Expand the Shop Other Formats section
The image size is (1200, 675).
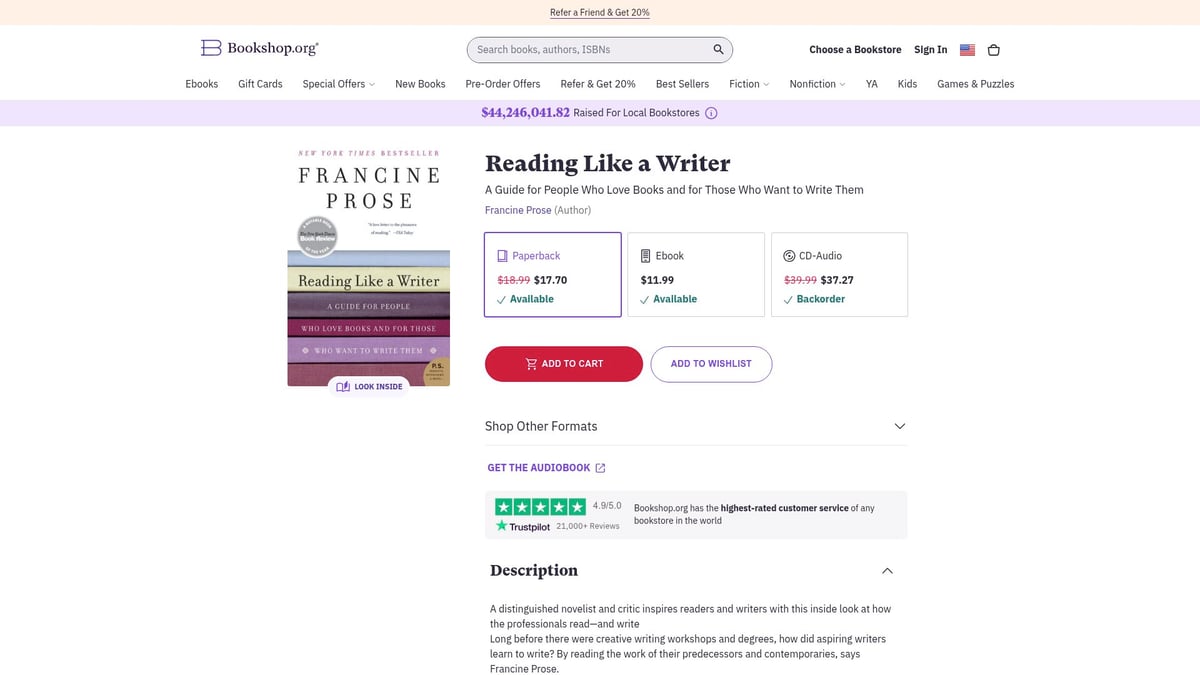[898, 425]
